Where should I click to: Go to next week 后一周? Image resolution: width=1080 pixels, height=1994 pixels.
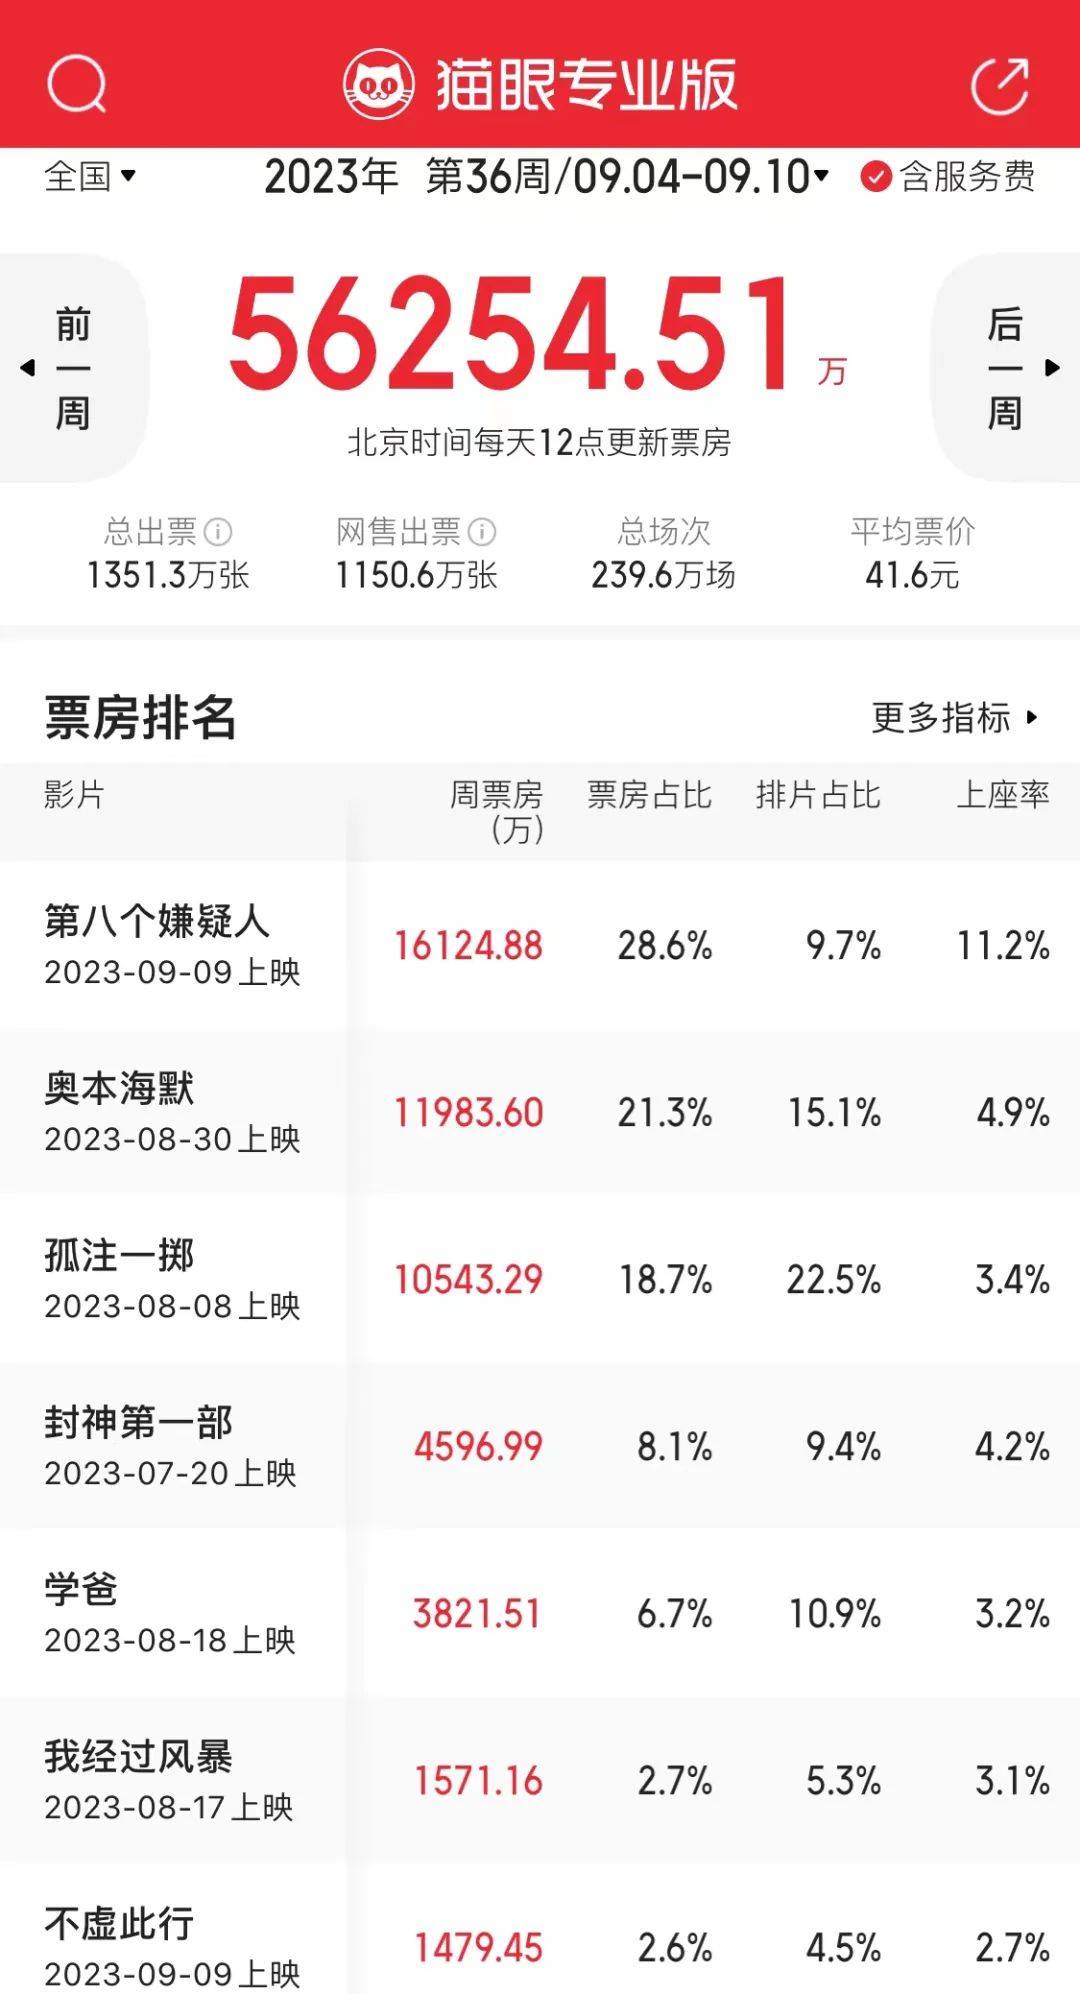pyautogui.click(x=1006, y=368)
